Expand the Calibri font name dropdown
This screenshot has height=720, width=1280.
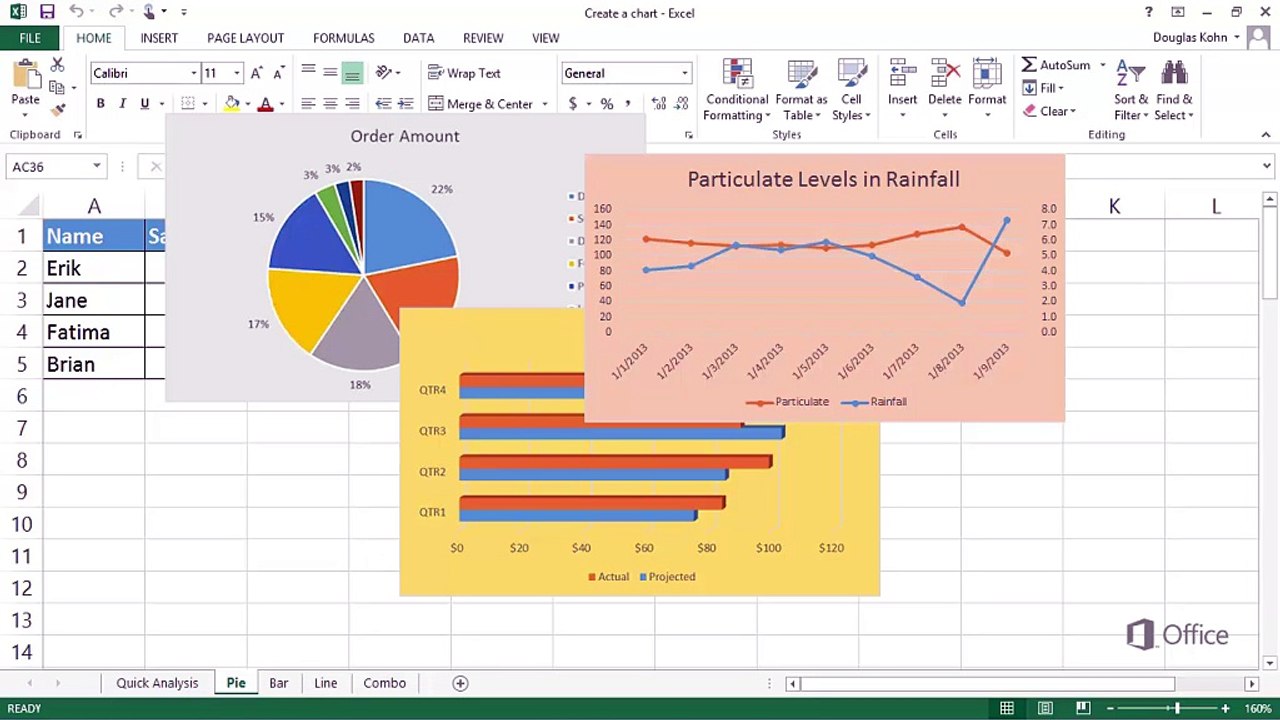[x=194, y=73]
